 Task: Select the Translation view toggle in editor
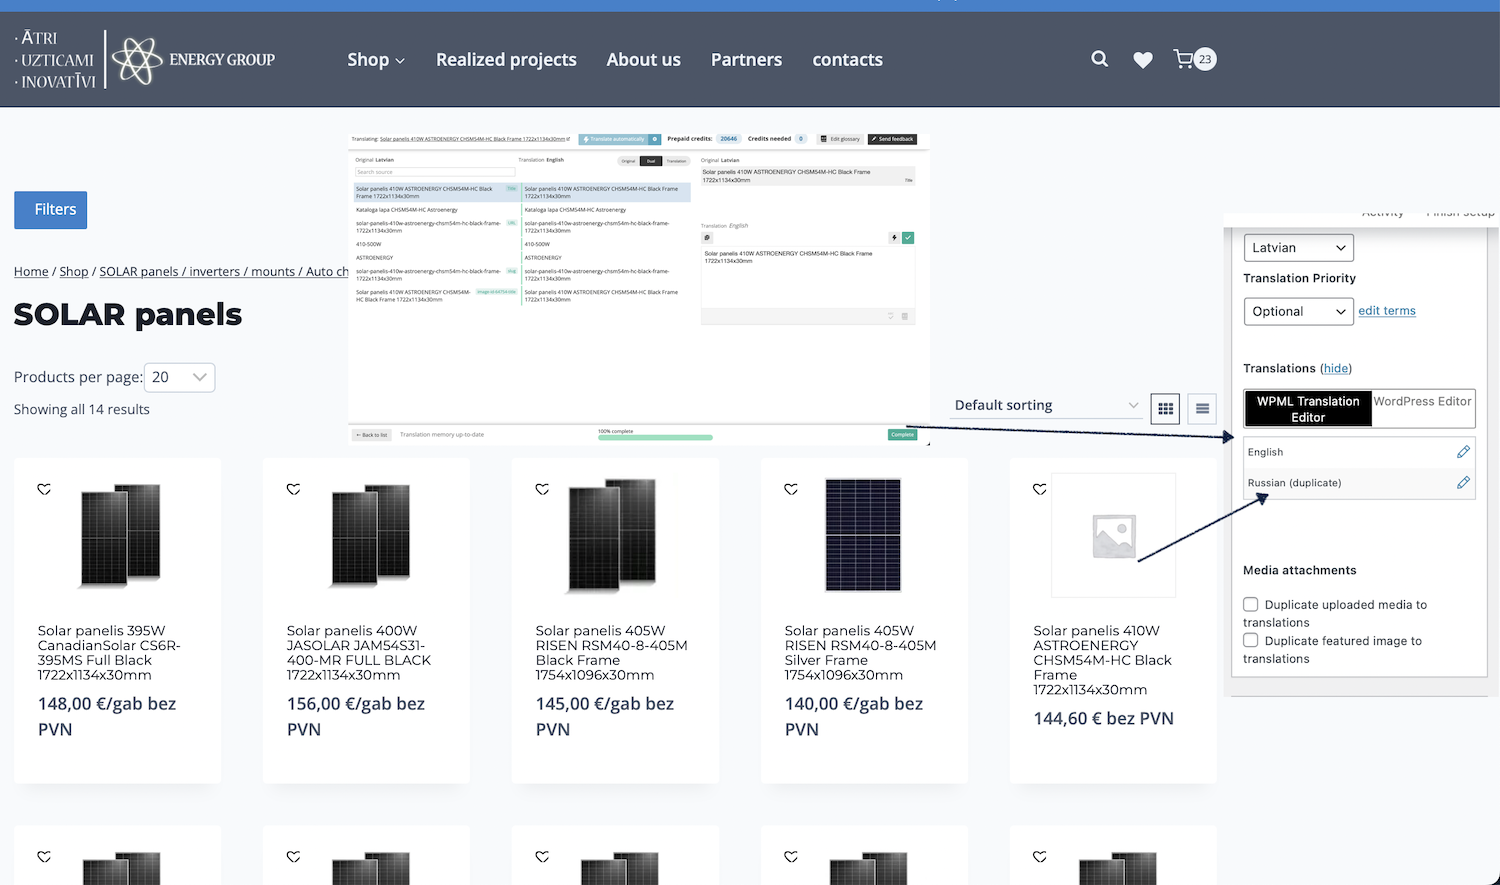(x=677, y=161)
